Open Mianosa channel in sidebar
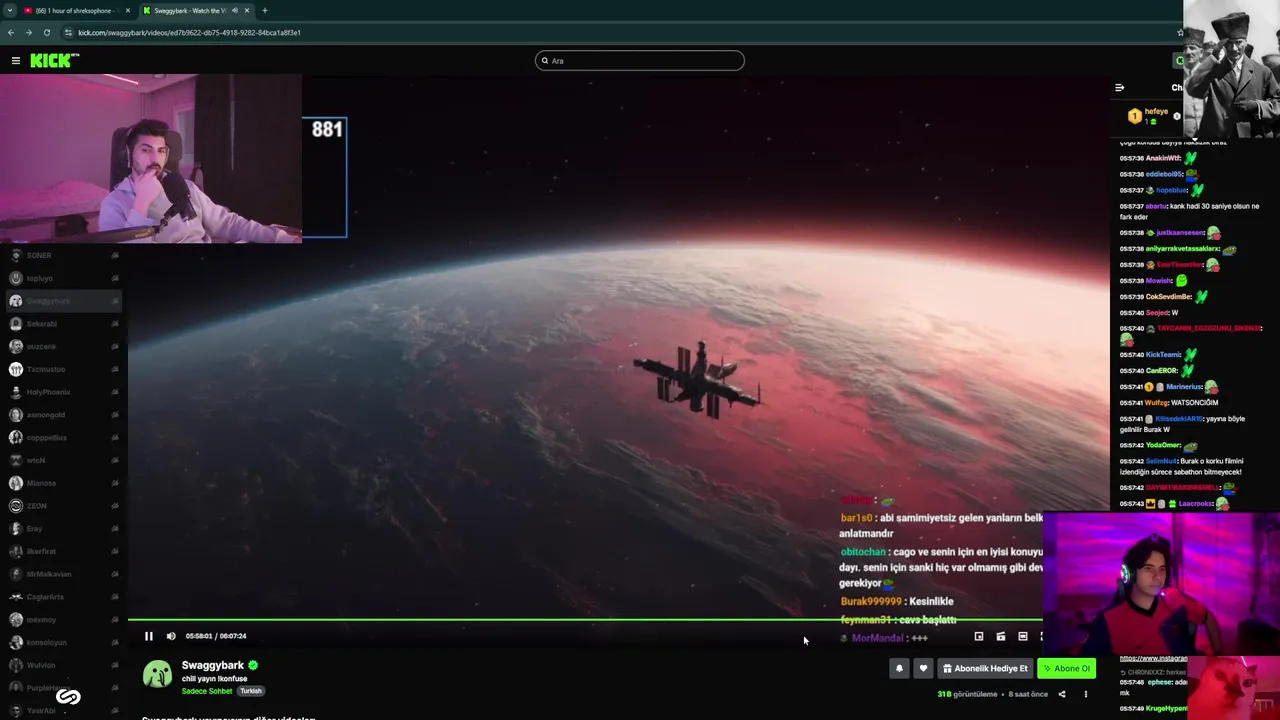1280x720 pixels. (63, 483)
